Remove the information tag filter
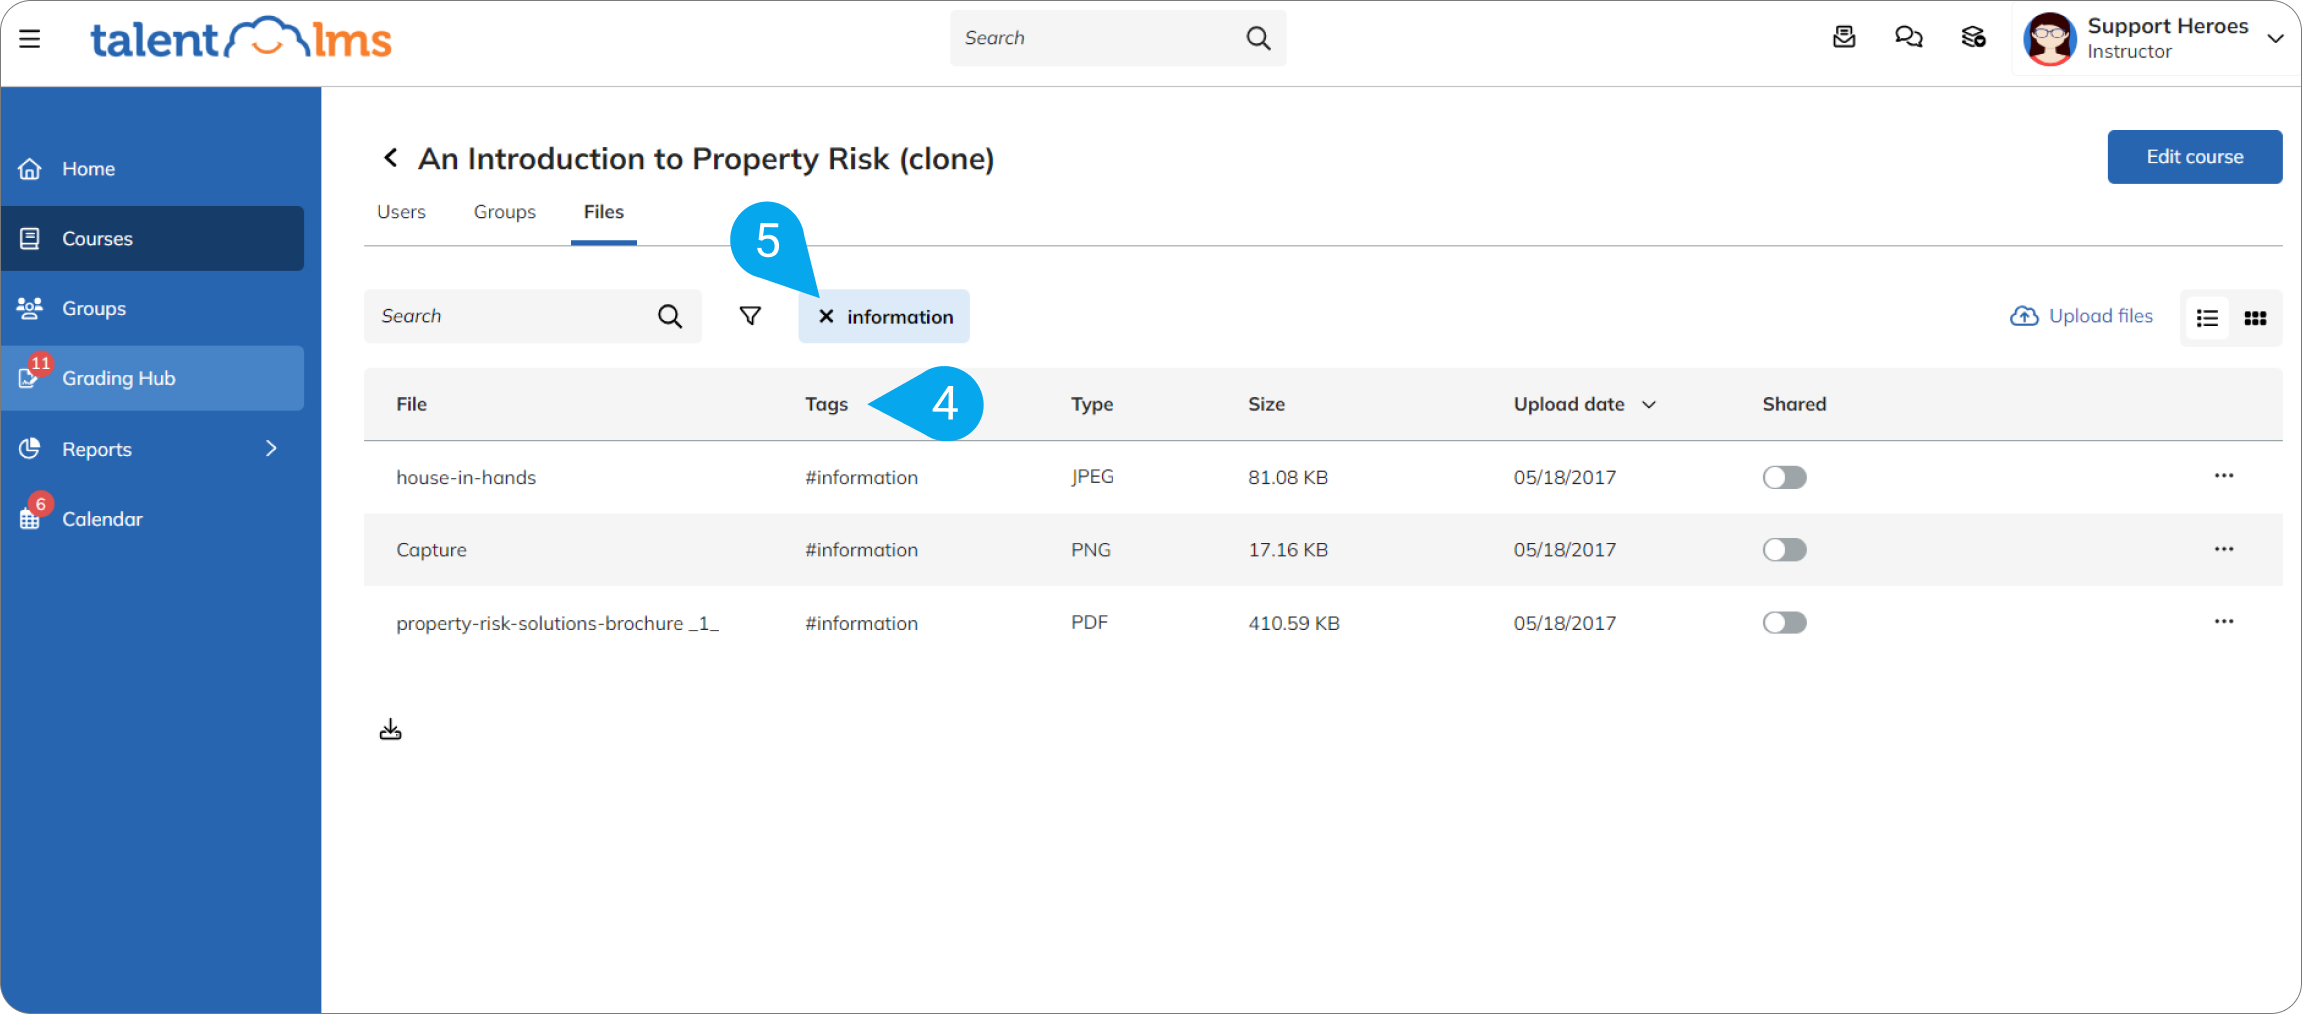 click(x=826, y=316)
